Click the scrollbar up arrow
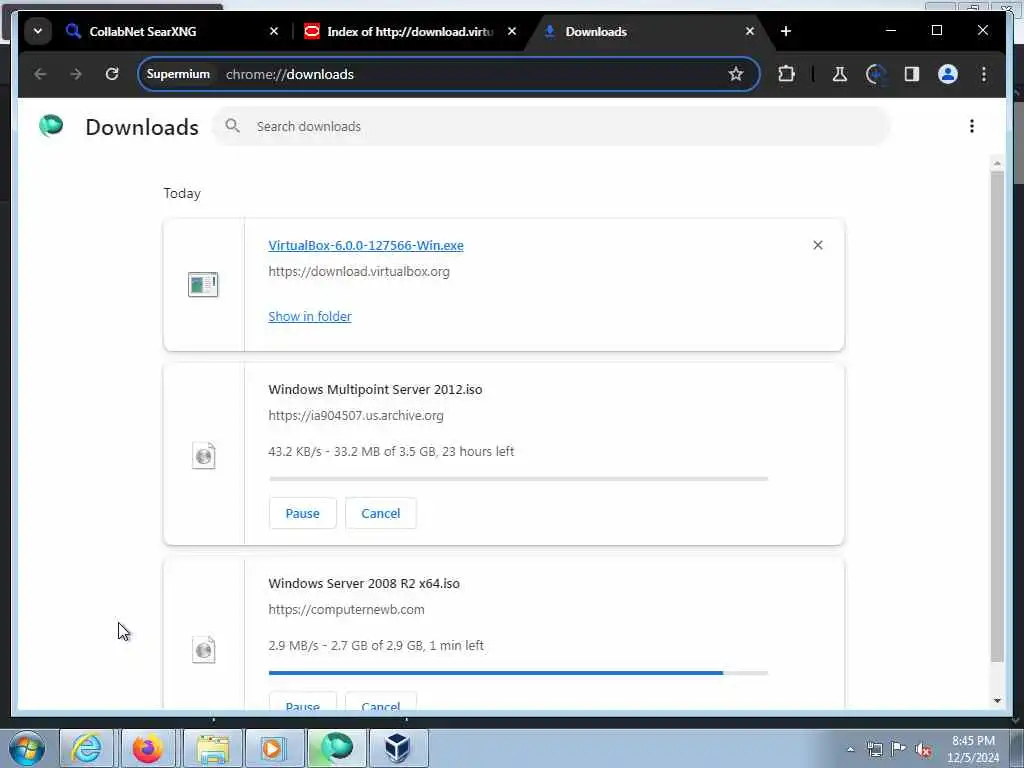 pos(997,163)
